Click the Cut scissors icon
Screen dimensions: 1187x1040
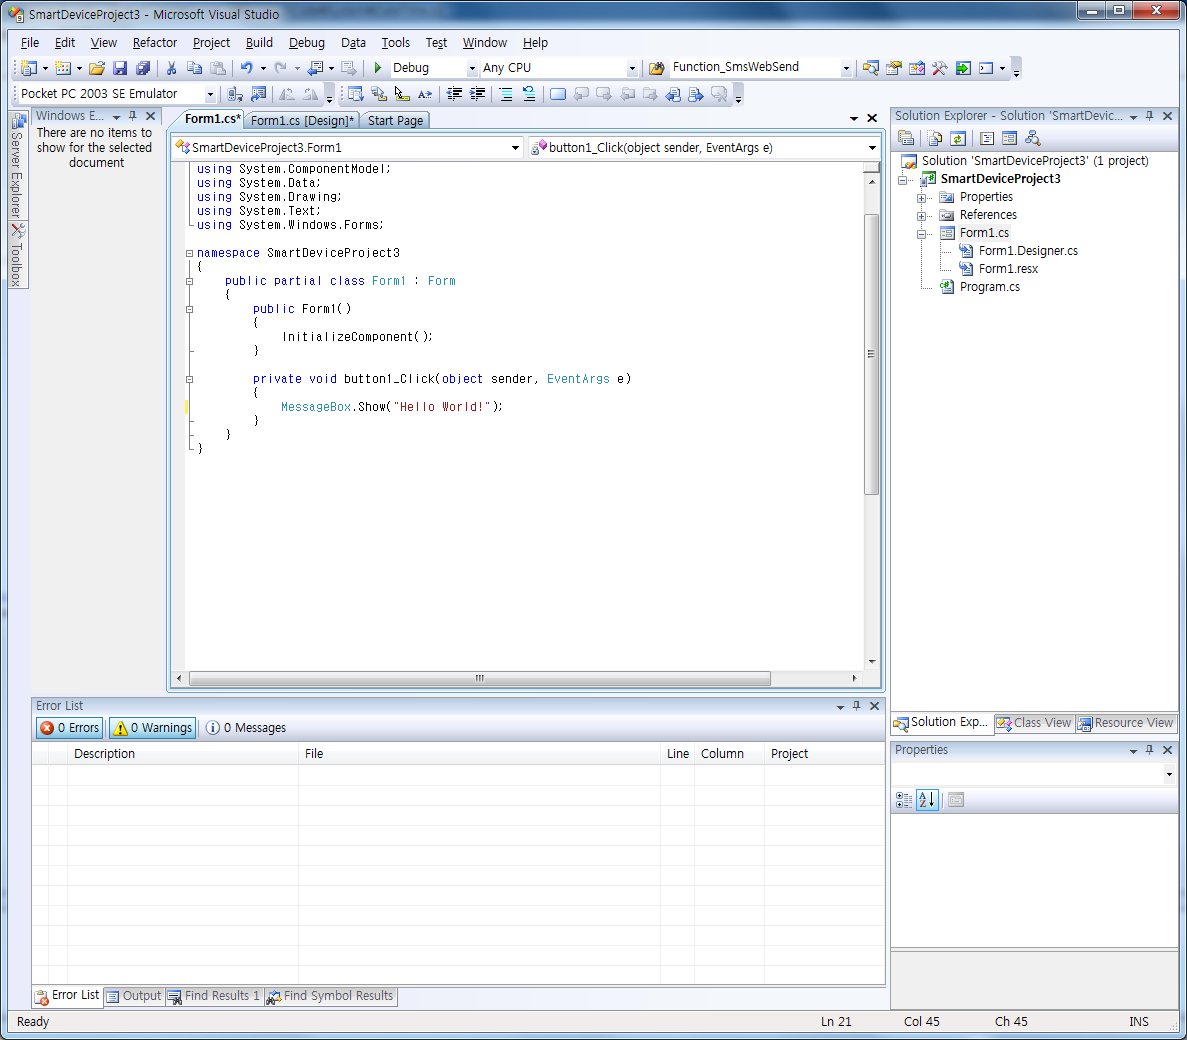click(171, 68)
